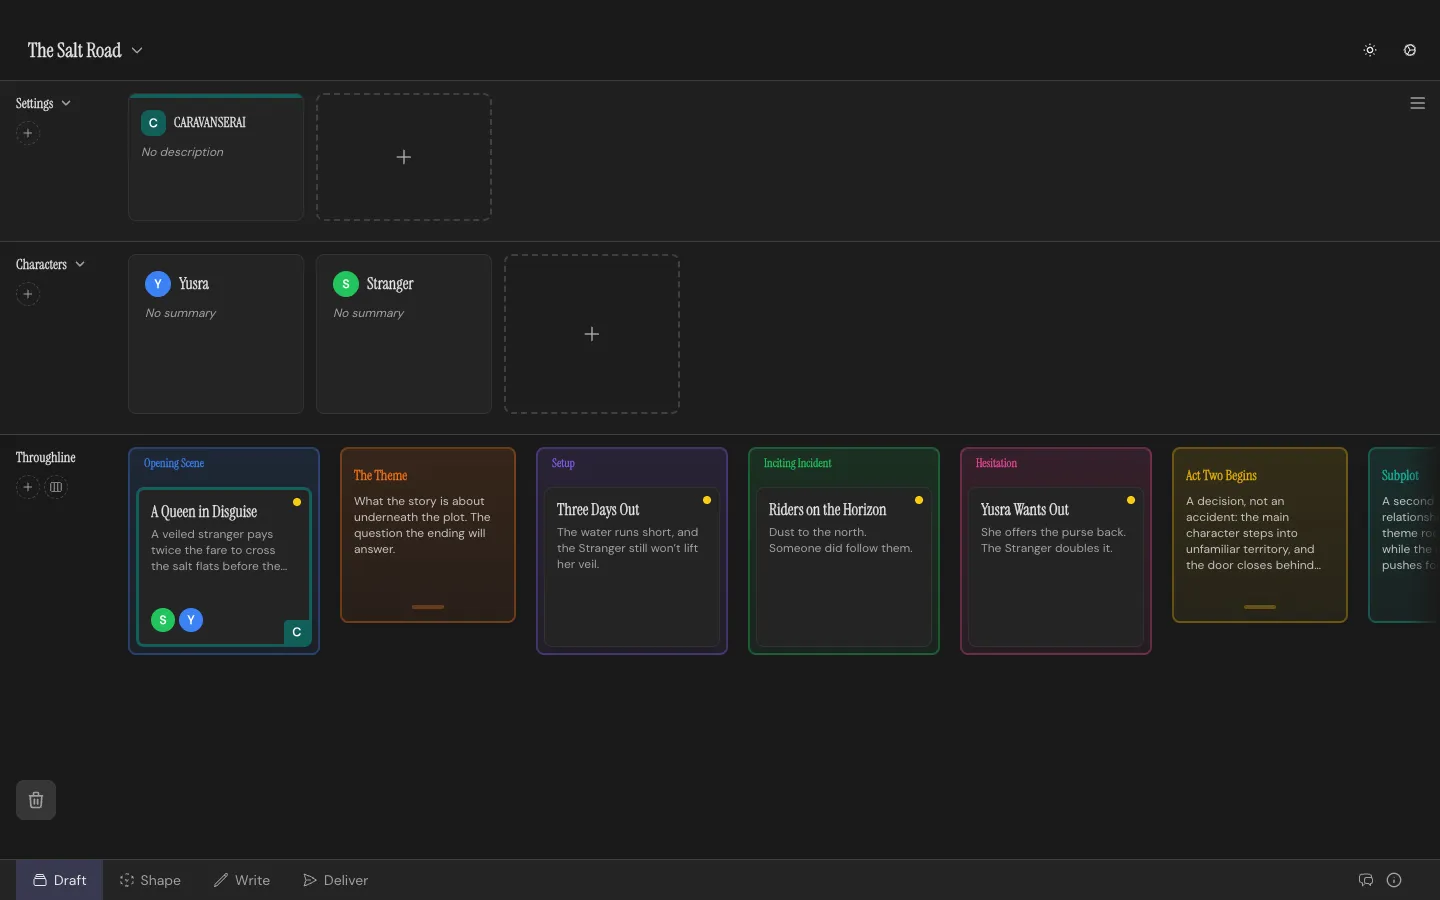Open the info icon in bottom bar

(1394, 880)
